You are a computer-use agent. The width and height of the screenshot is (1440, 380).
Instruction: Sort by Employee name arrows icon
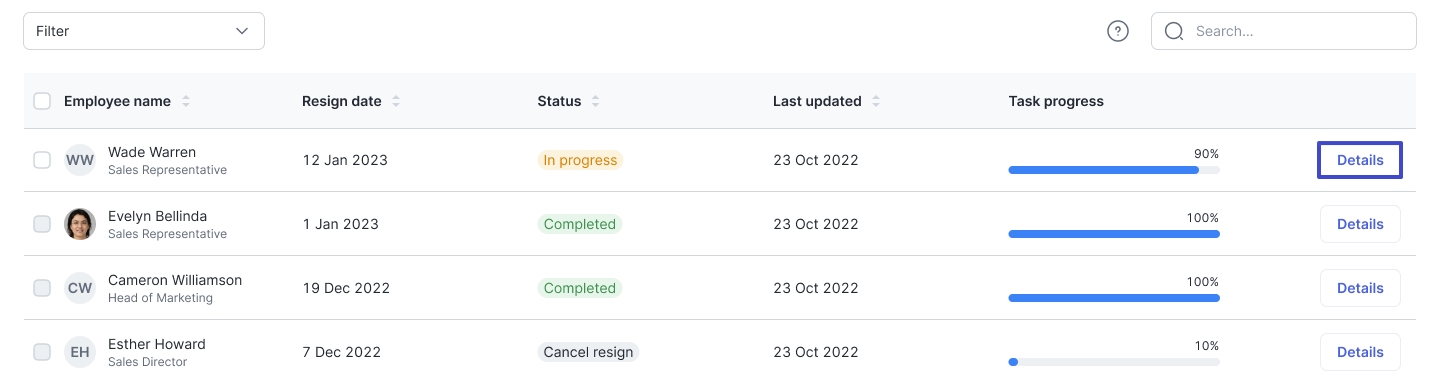(186, 101)
